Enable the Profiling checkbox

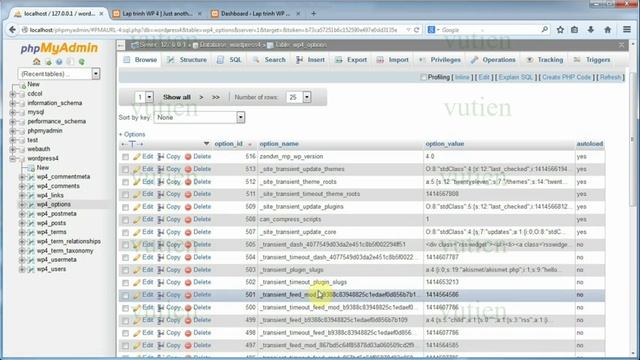pos(423,78)
